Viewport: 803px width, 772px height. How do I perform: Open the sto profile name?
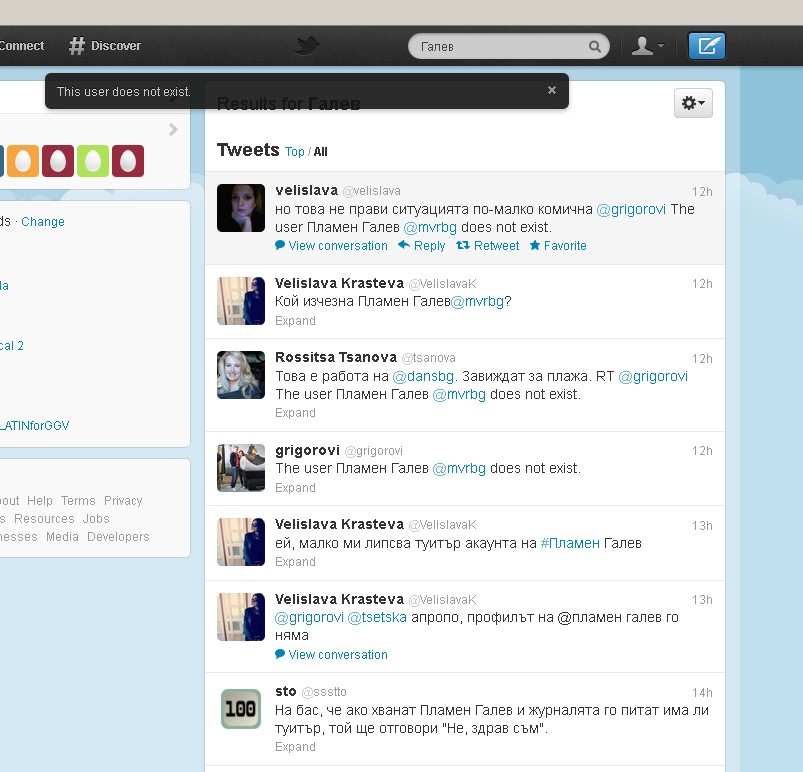[286, 692]
